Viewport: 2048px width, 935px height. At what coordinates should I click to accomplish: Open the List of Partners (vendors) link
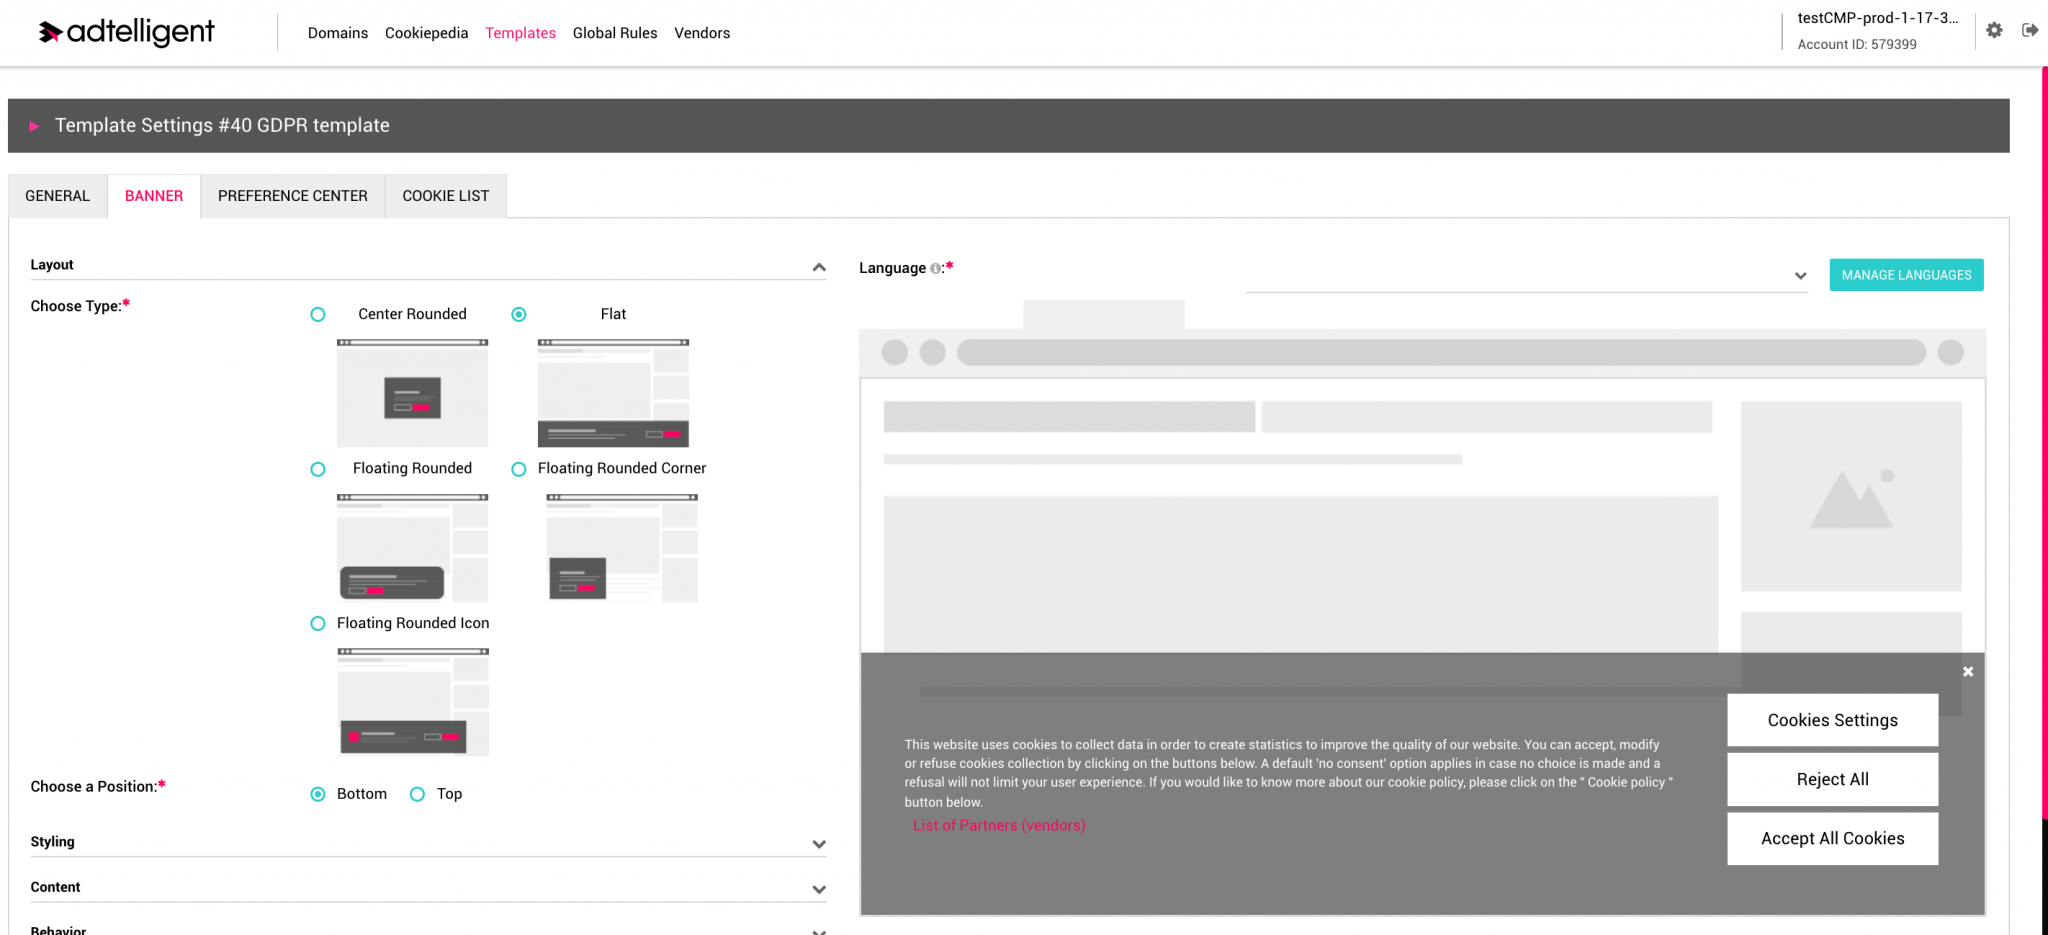click(x=998, y=825)
